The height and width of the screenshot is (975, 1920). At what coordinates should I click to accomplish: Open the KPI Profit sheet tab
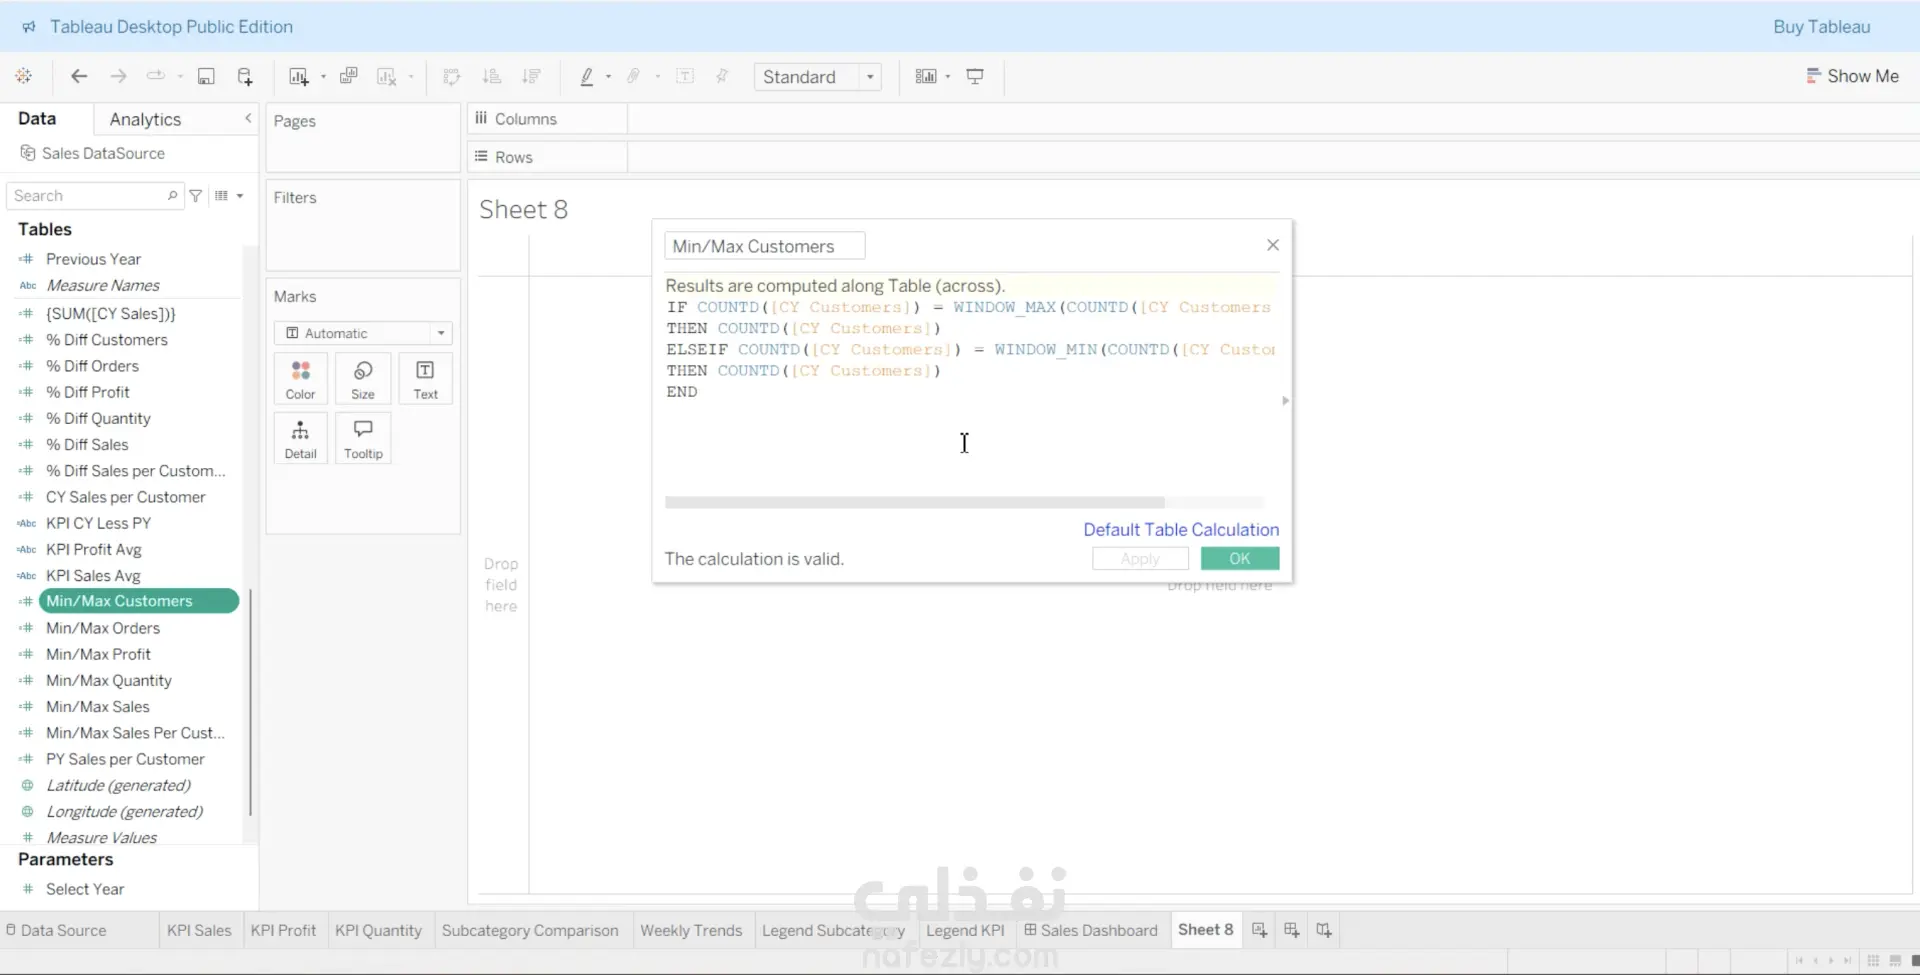(x=283, y=930)
